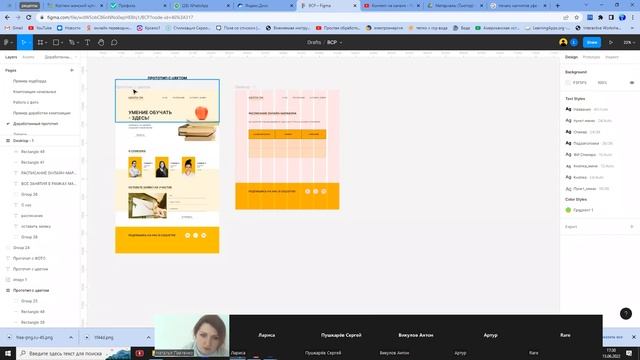
Task: Click the background color swatch
Action: coord(568,82)
